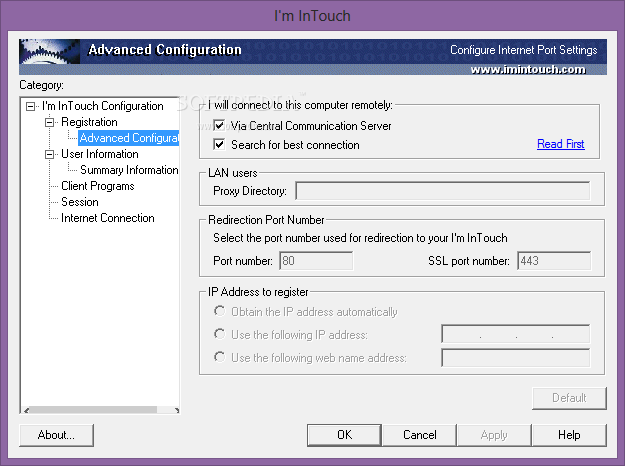Click the tree scrollbar left arrow
The image size is (625, 466).
coord(26,410)
